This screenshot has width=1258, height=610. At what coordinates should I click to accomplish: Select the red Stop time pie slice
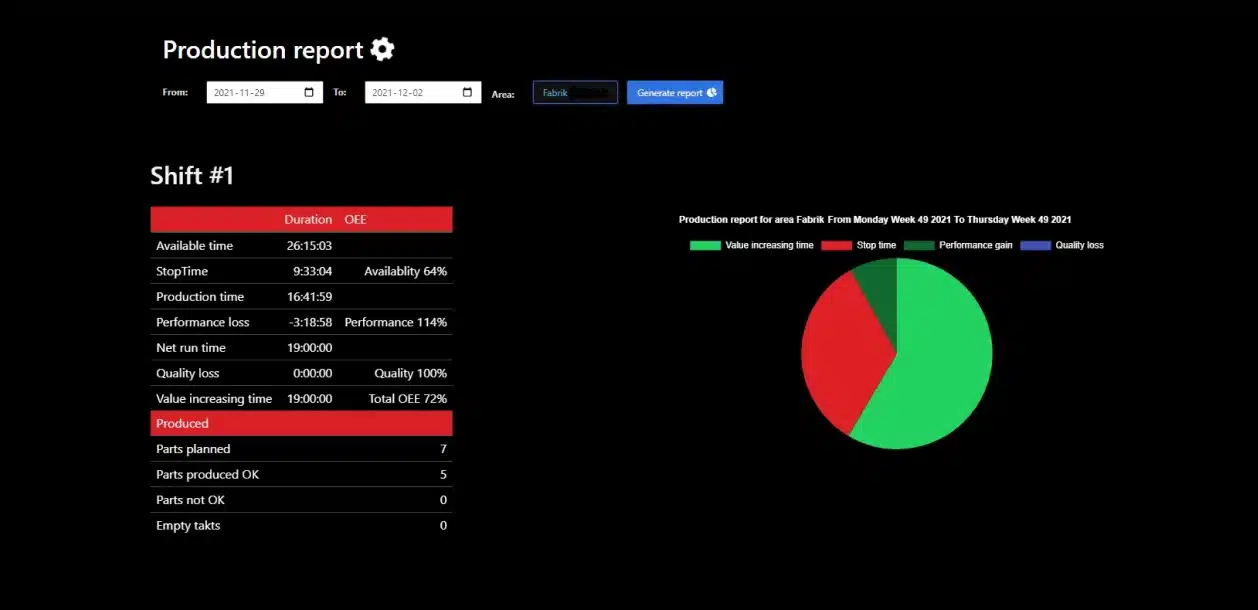point(840,350)
